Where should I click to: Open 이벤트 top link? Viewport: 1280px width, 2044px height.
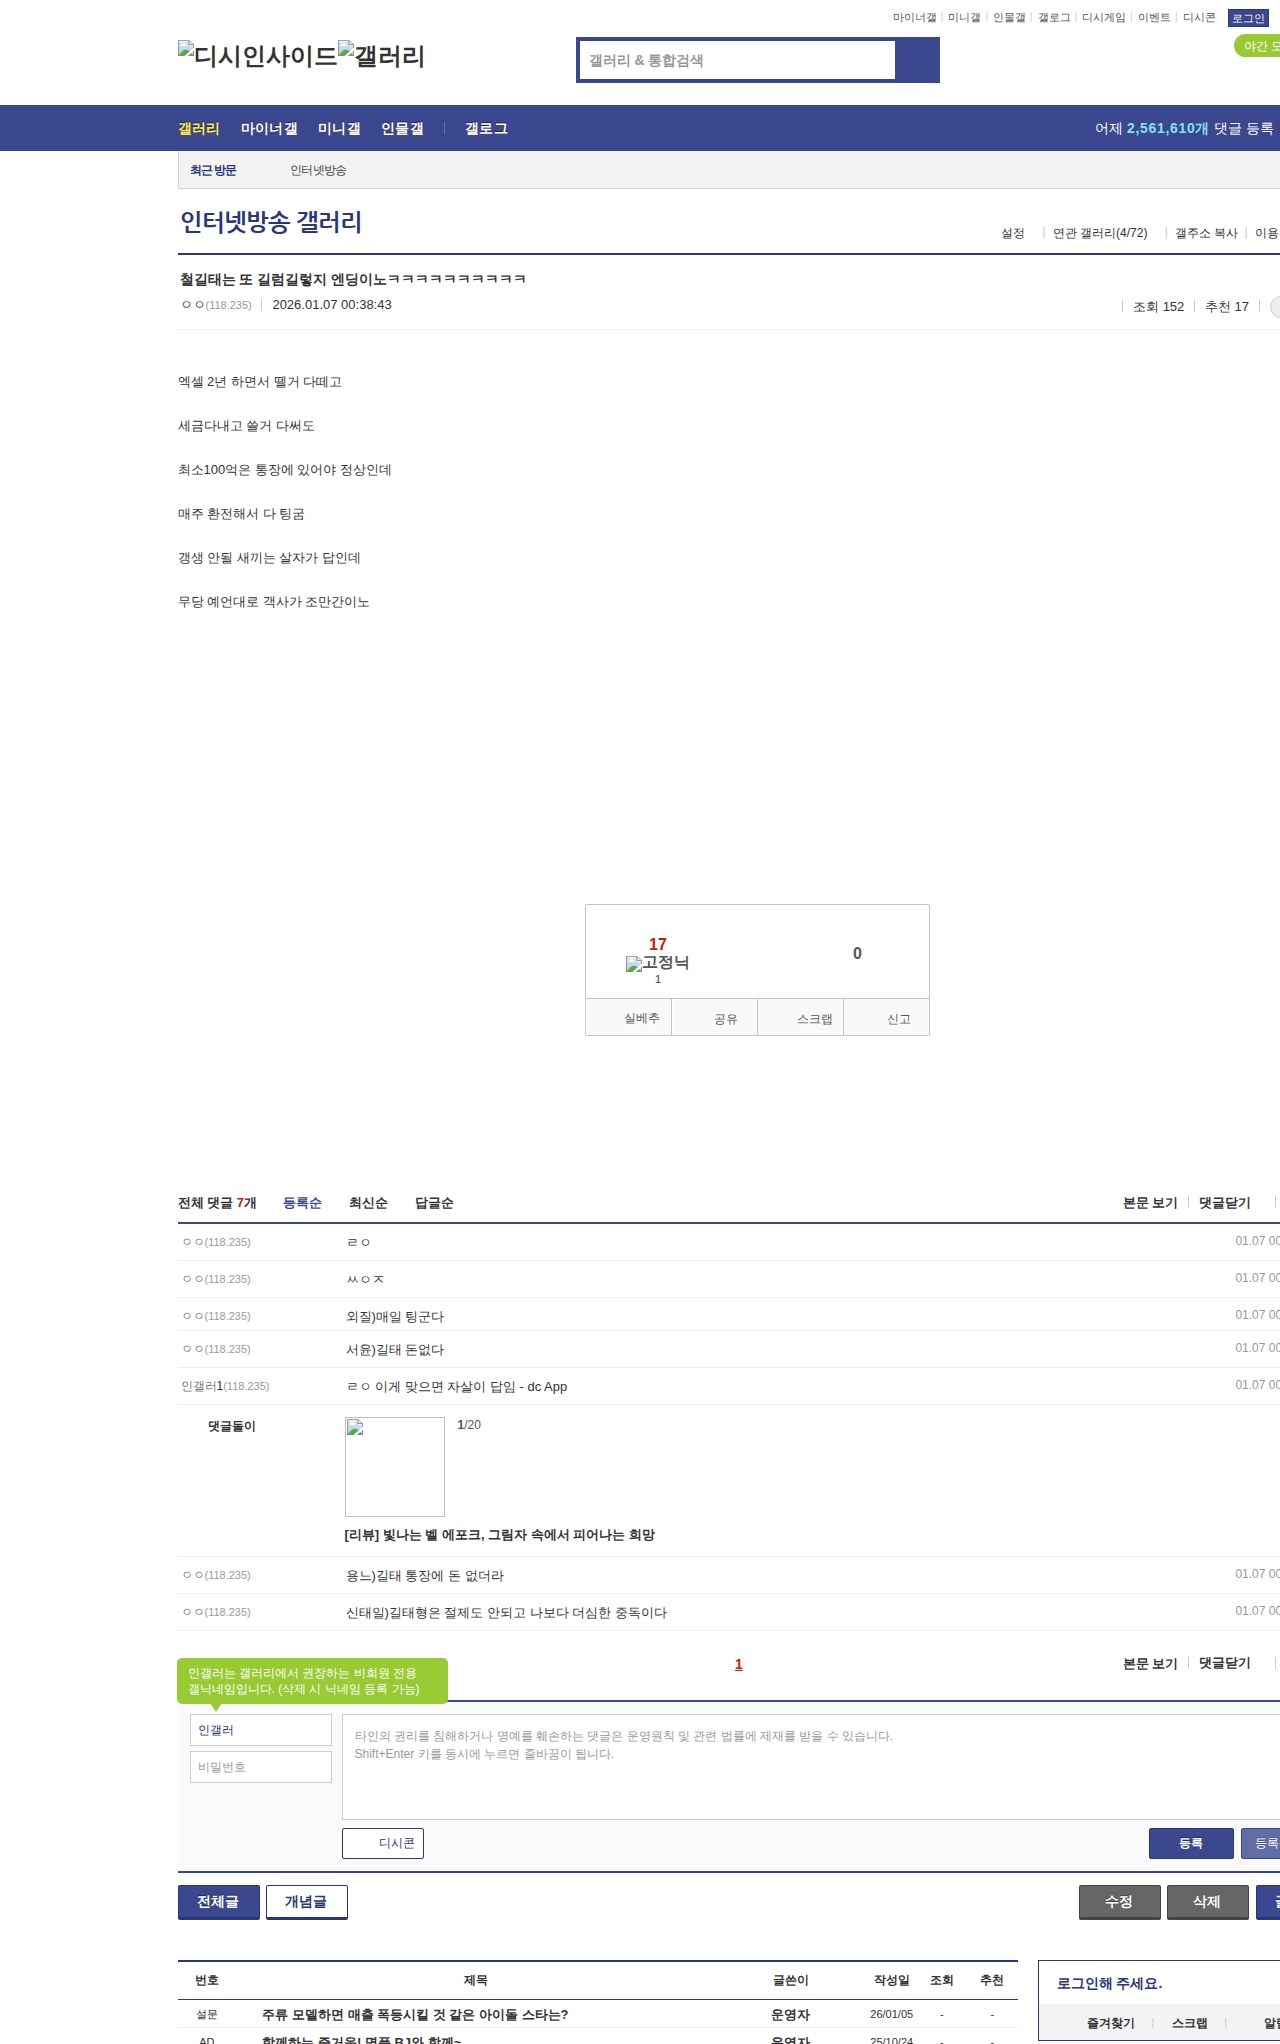pos(1154,18)
